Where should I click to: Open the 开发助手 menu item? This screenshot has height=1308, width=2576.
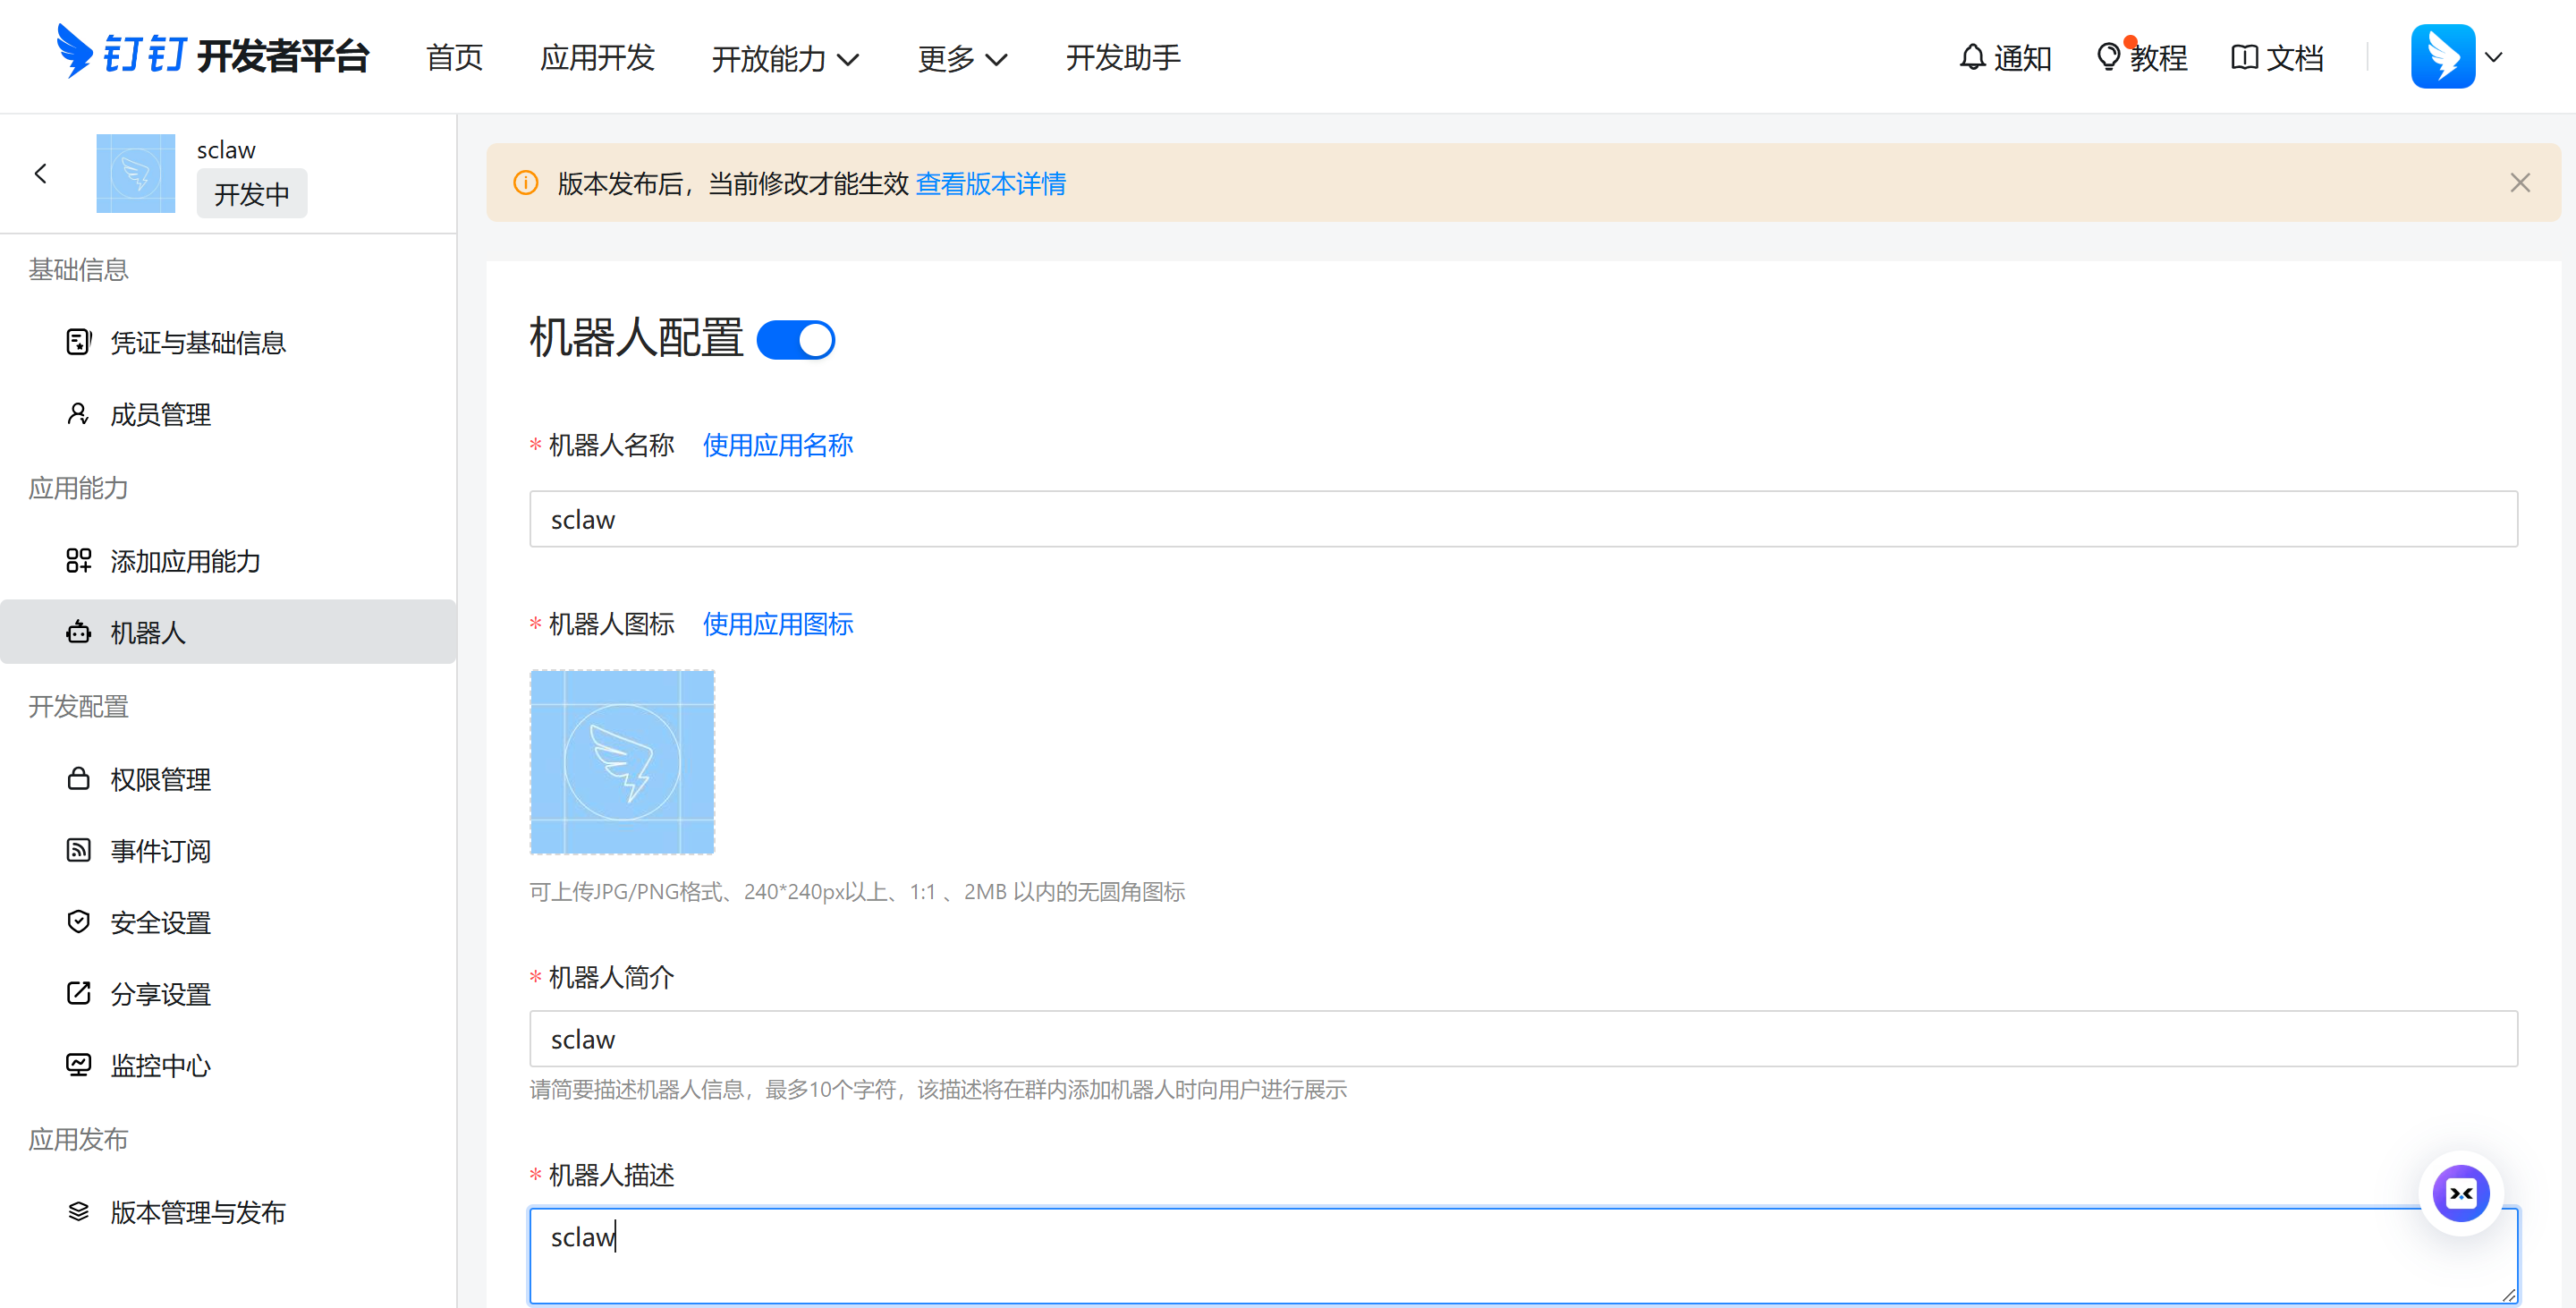click(x=1123, y=58)
